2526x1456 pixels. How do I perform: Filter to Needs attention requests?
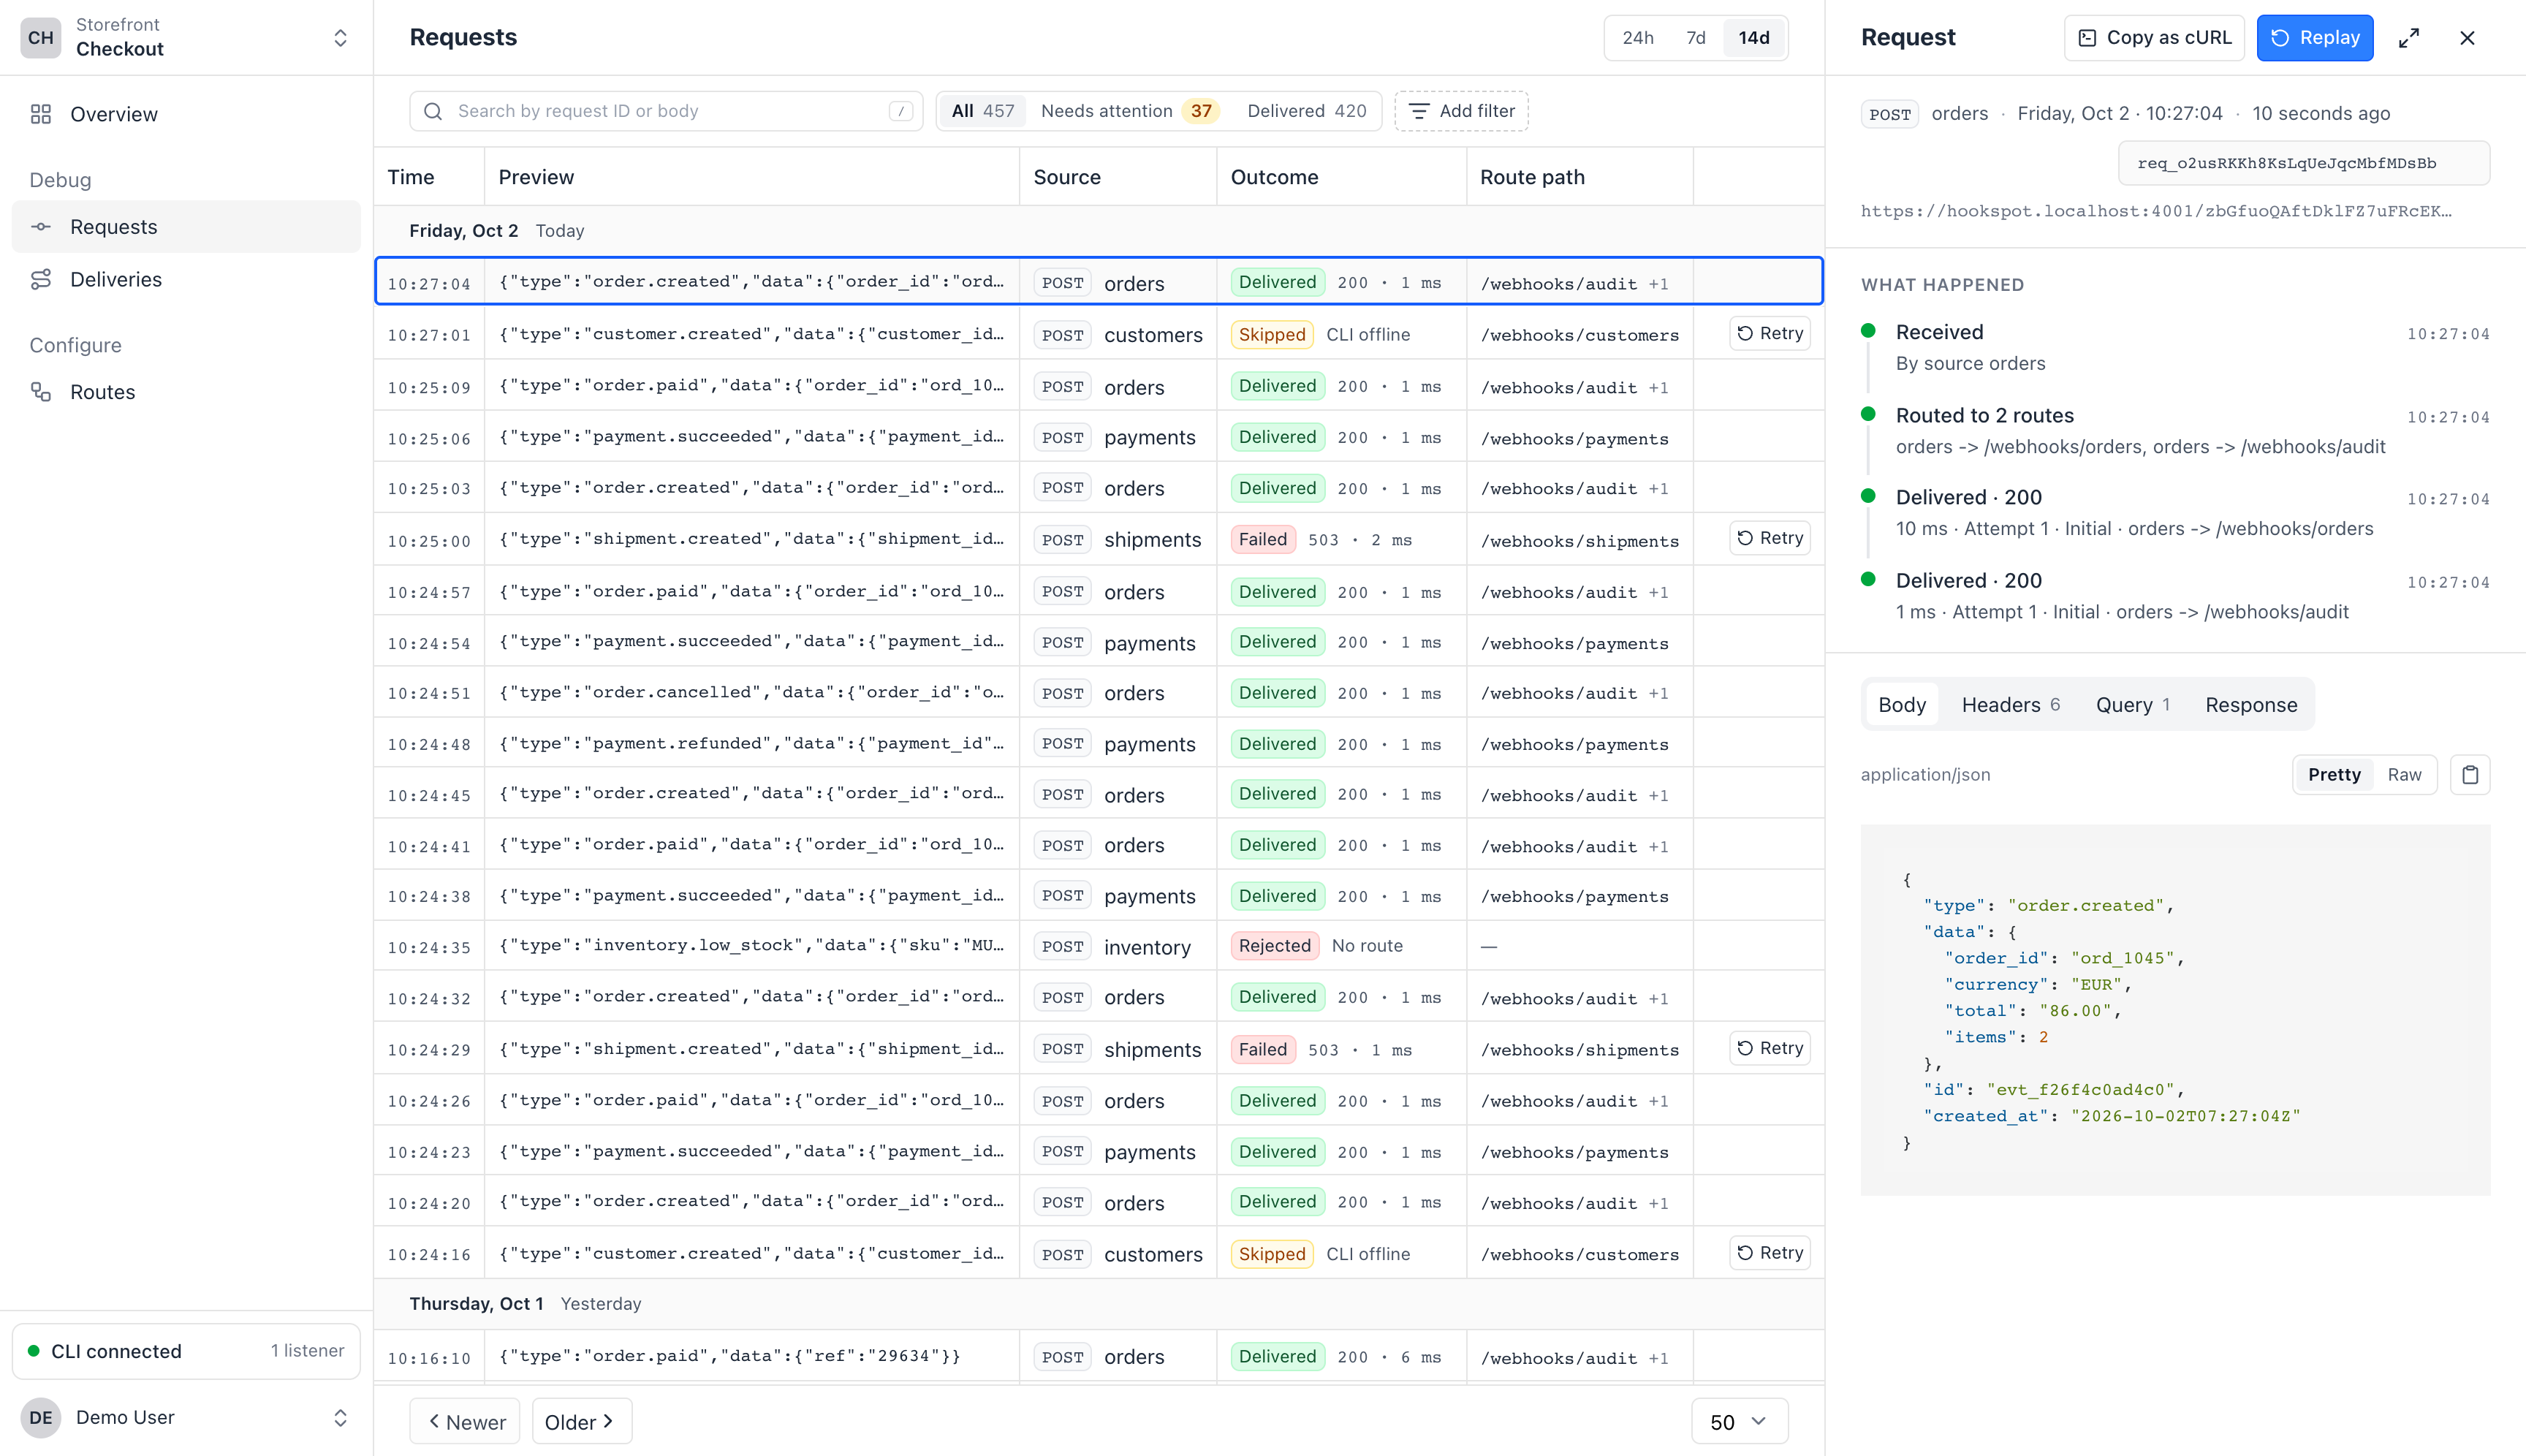1129,111
